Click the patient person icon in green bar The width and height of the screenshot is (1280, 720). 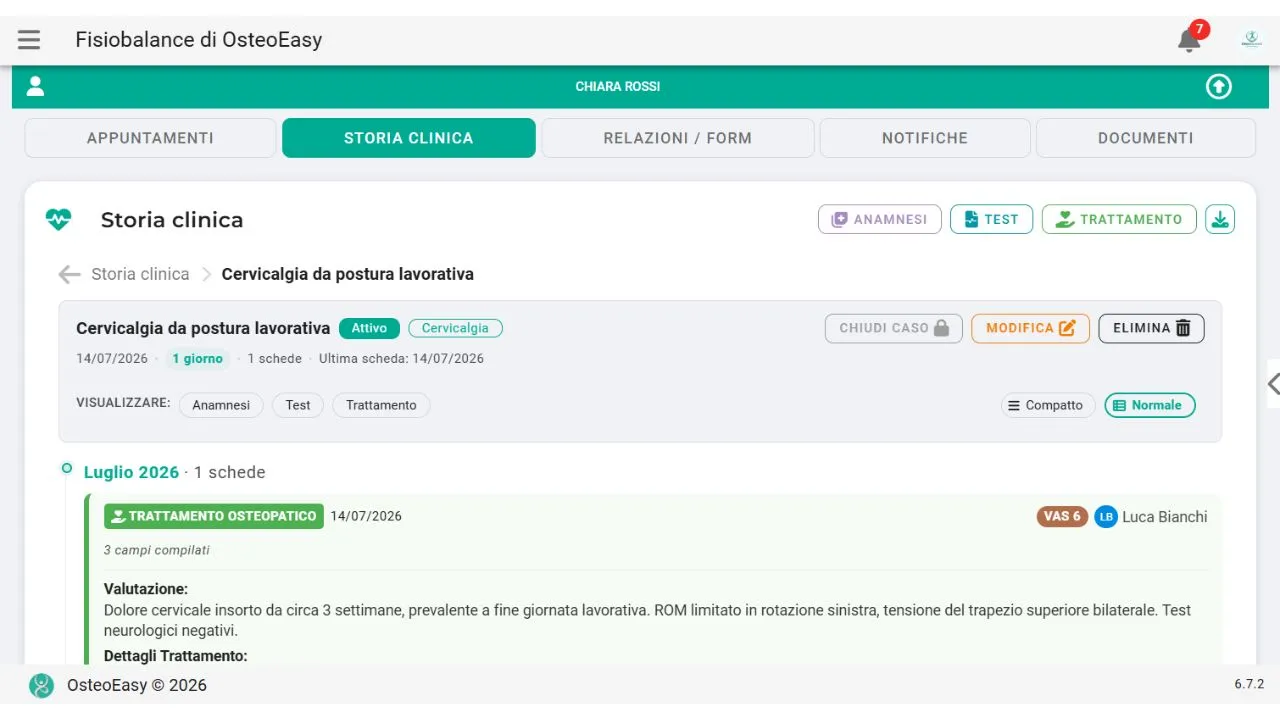pyautogui.click(x=36, y=86)
